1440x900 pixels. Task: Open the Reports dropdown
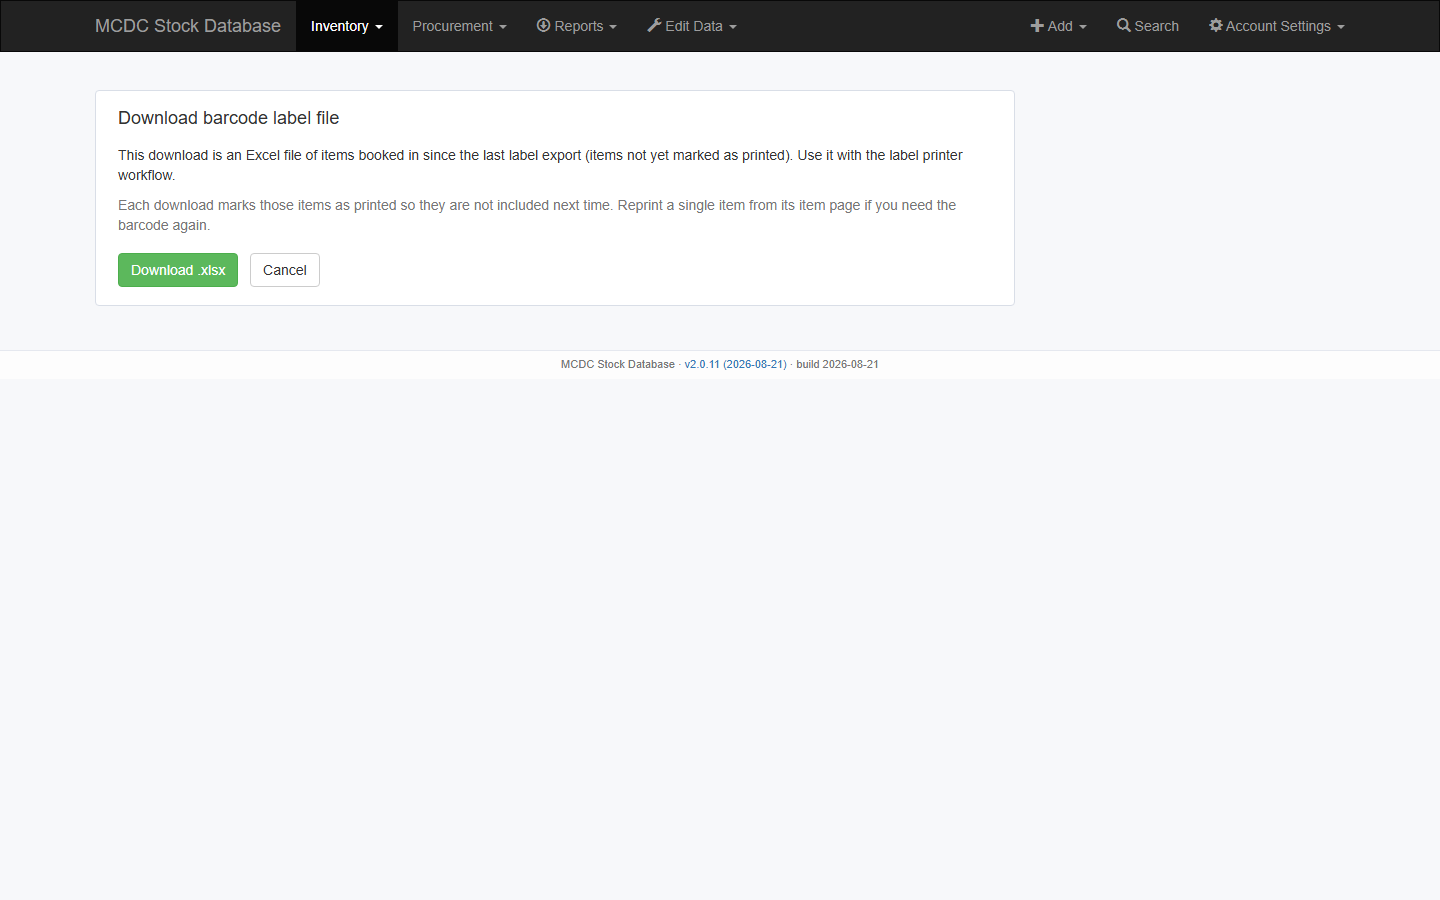(576, 26)
